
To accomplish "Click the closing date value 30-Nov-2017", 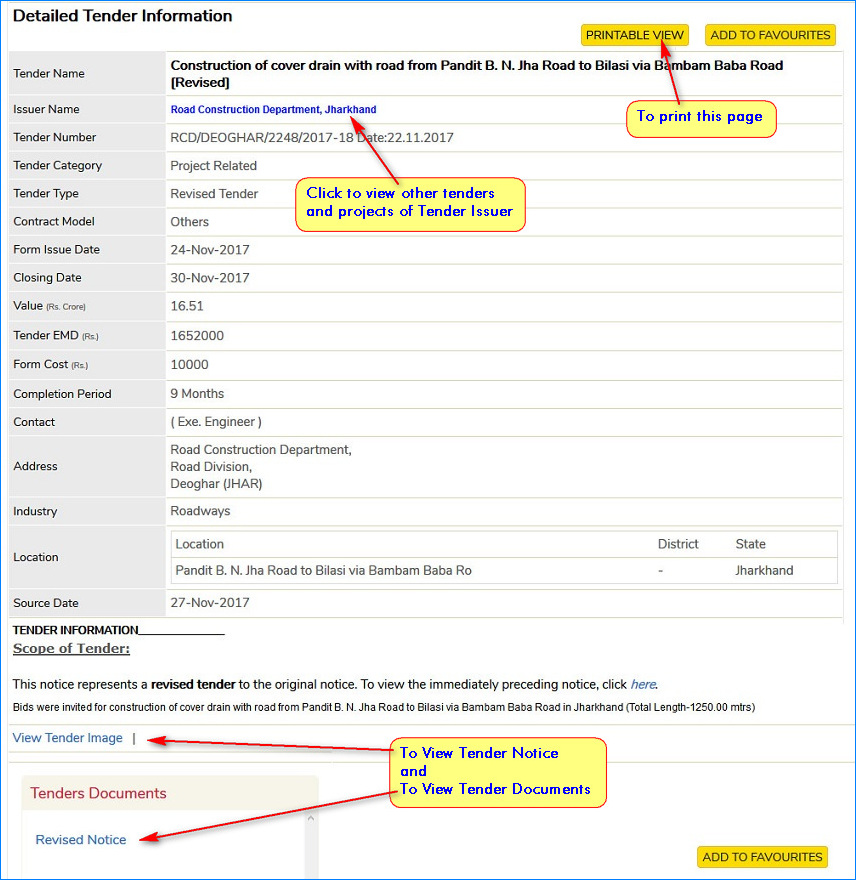I will pos(210,278).
